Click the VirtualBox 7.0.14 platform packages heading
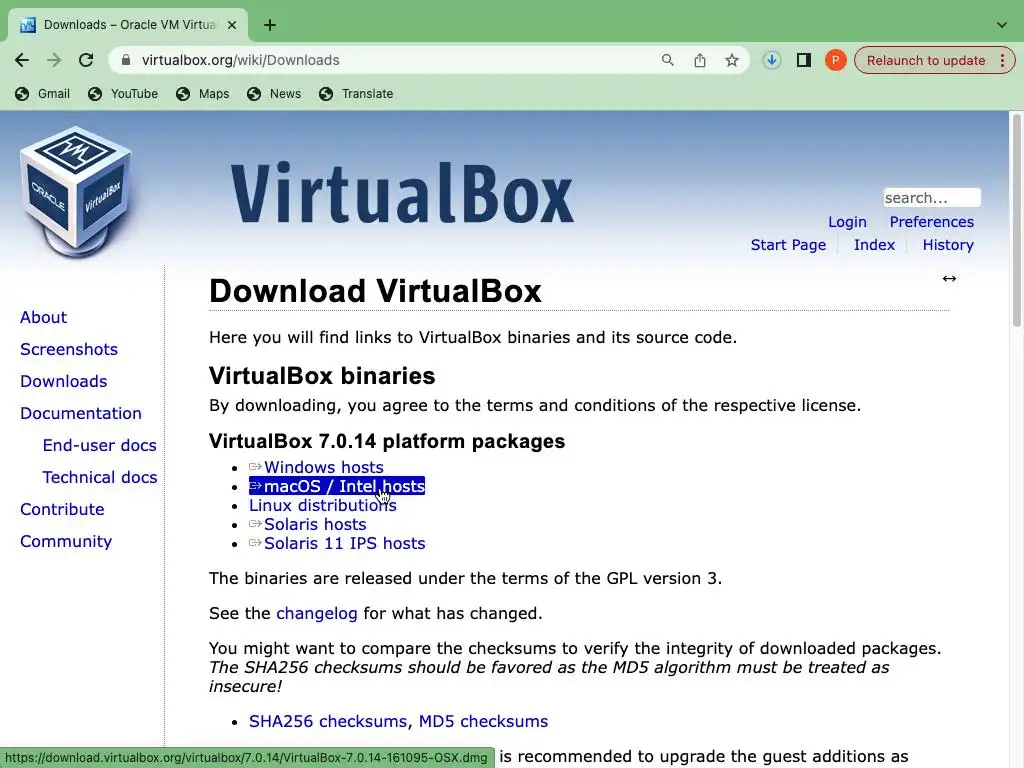This screenshot has height=768, width=1024. pos(387,441)
